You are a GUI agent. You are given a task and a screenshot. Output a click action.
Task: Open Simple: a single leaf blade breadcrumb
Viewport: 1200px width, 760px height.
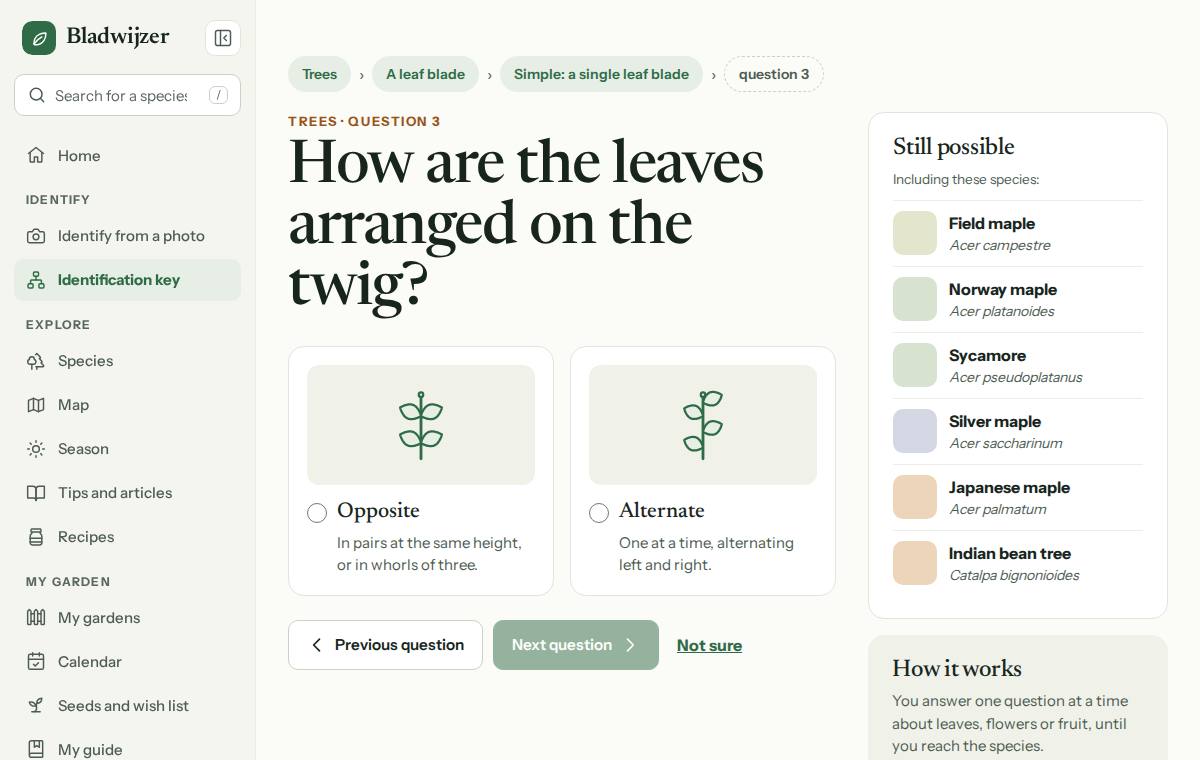(601, 74)
